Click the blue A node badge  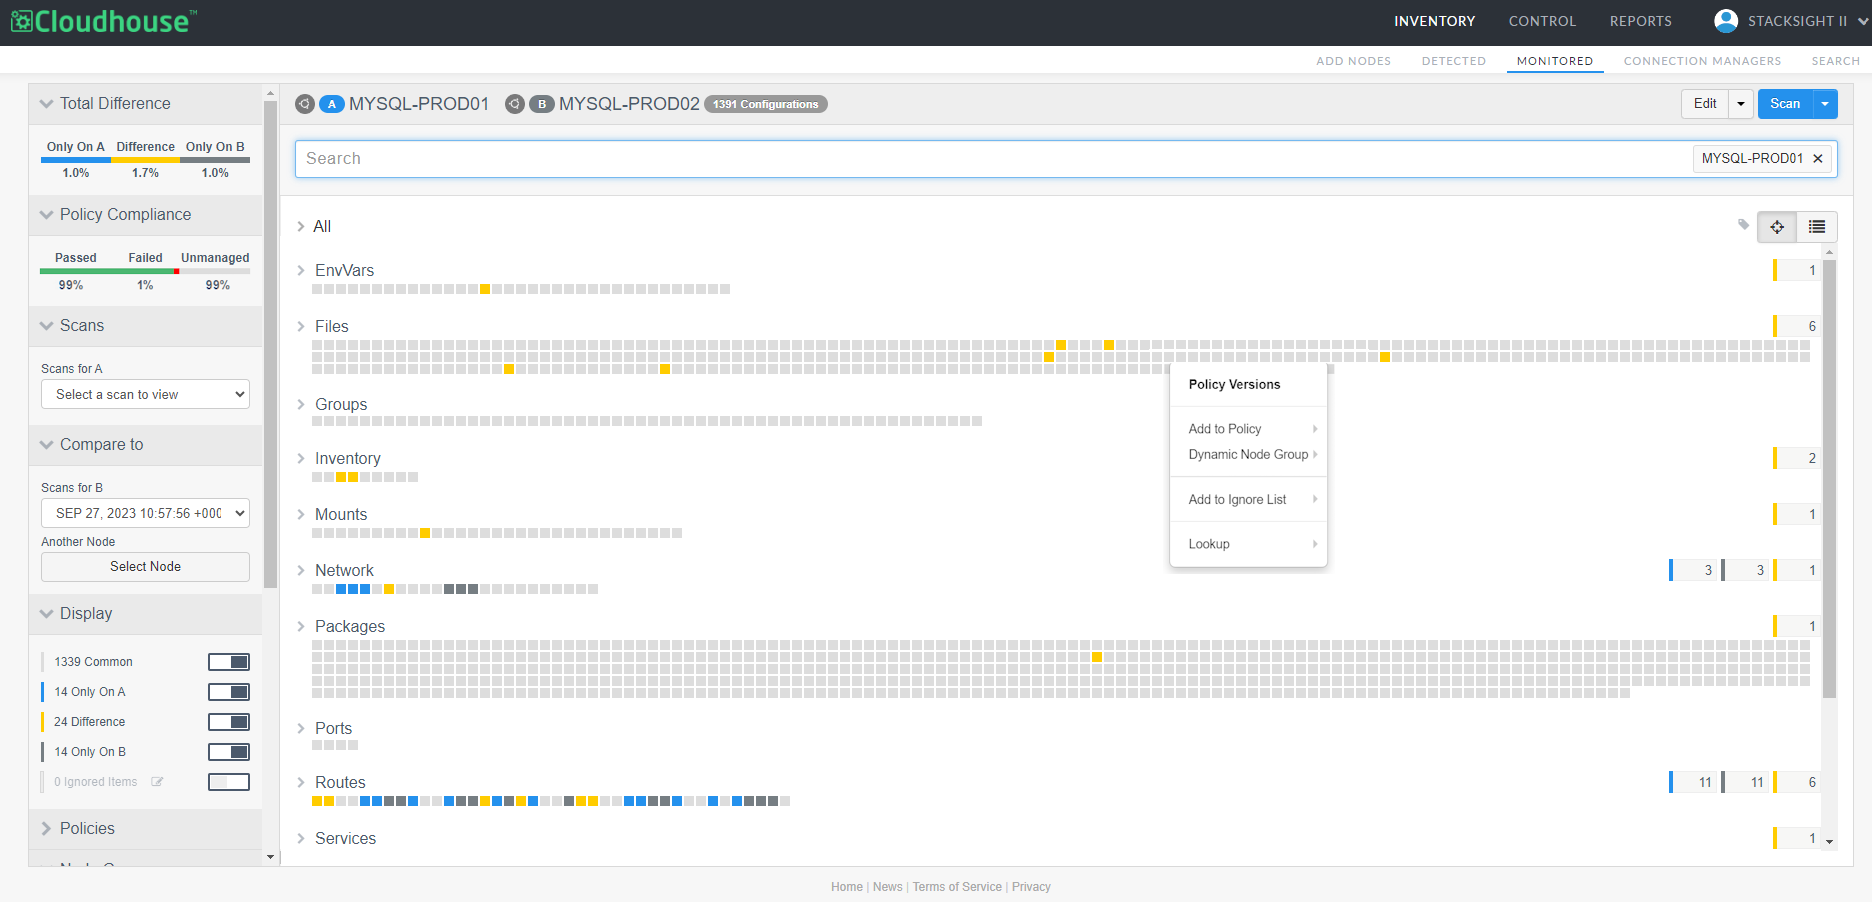(332, 104)
